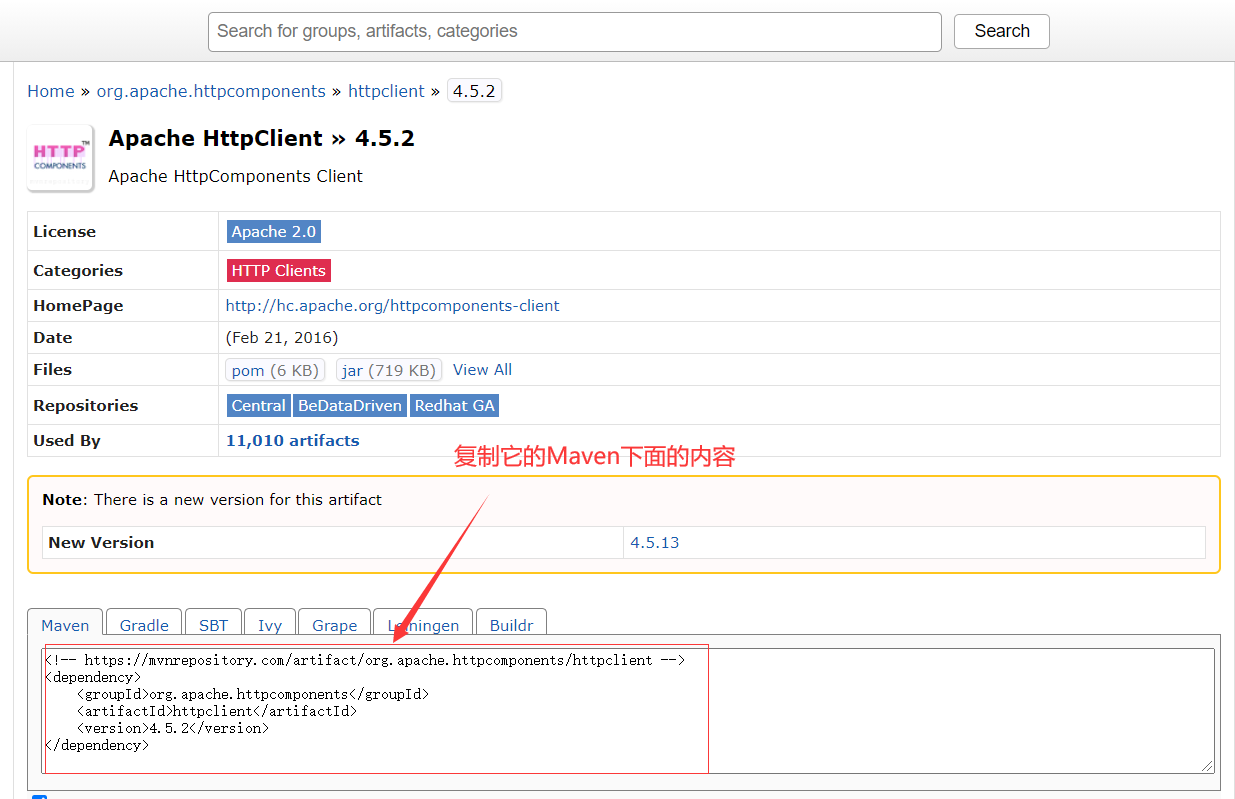Open the httpclient breadcrumb link
The image size is (1235, 799).
pos(386,91)
